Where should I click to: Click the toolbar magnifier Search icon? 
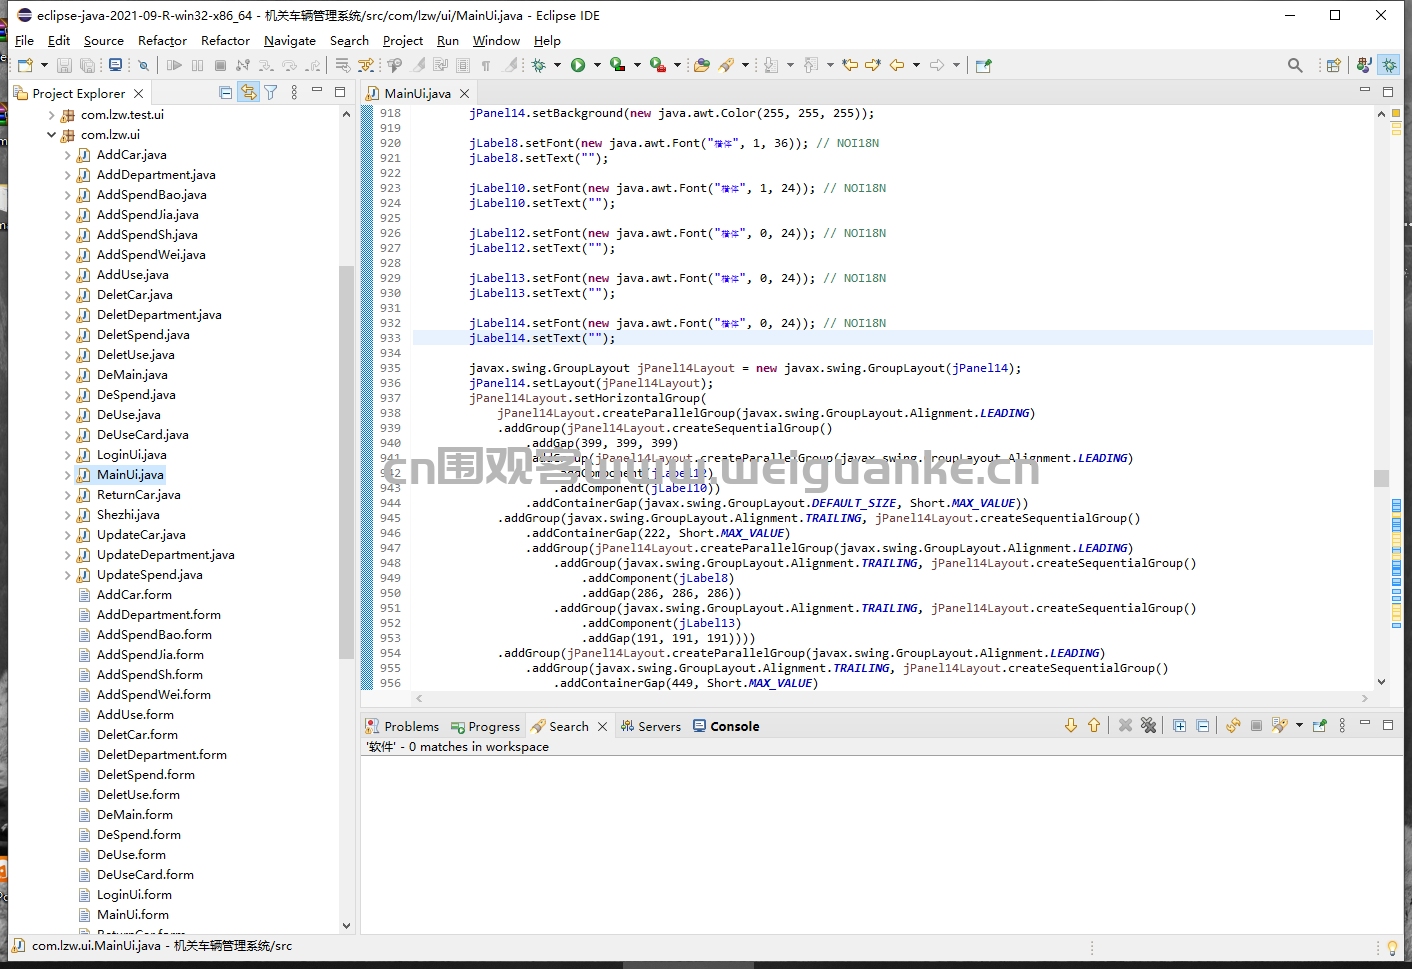[x=1295, y=65]
